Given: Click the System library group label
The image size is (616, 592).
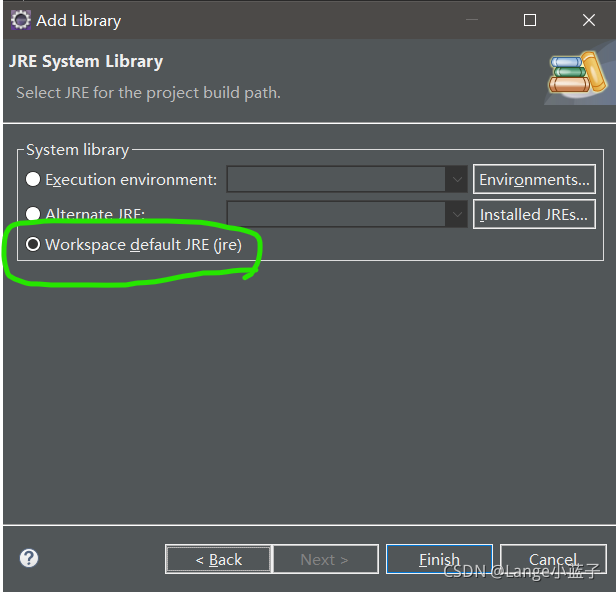Looking at the screenshot, I should pos(77,150).
